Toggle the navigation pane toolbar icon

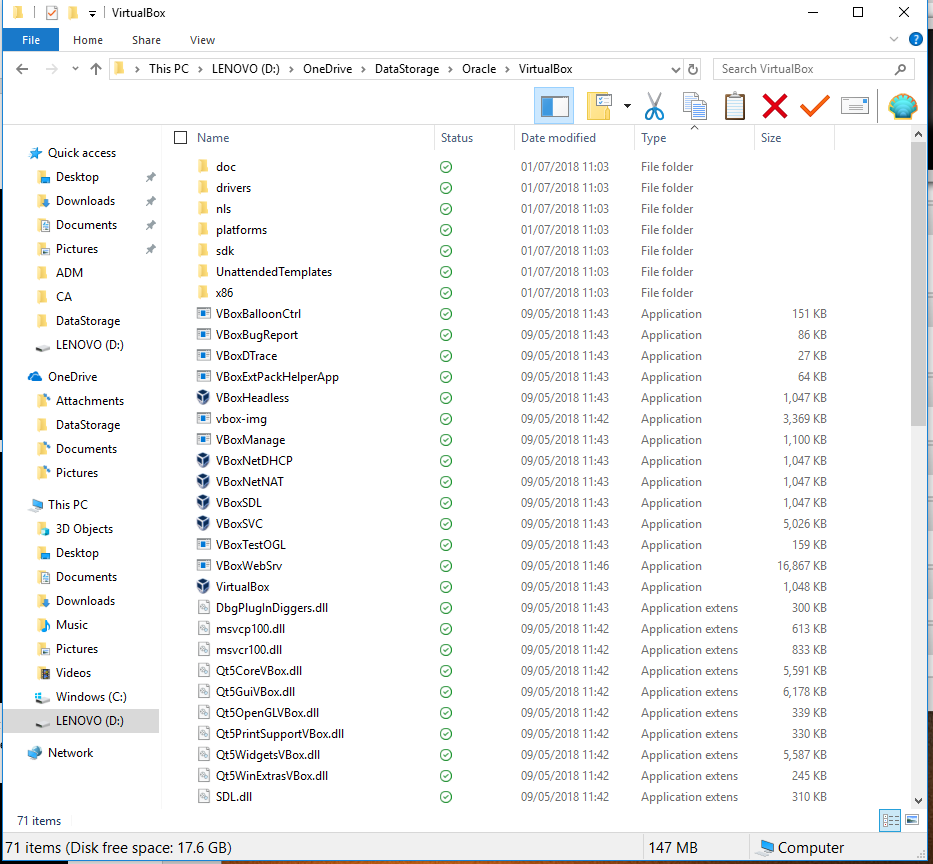556,105
